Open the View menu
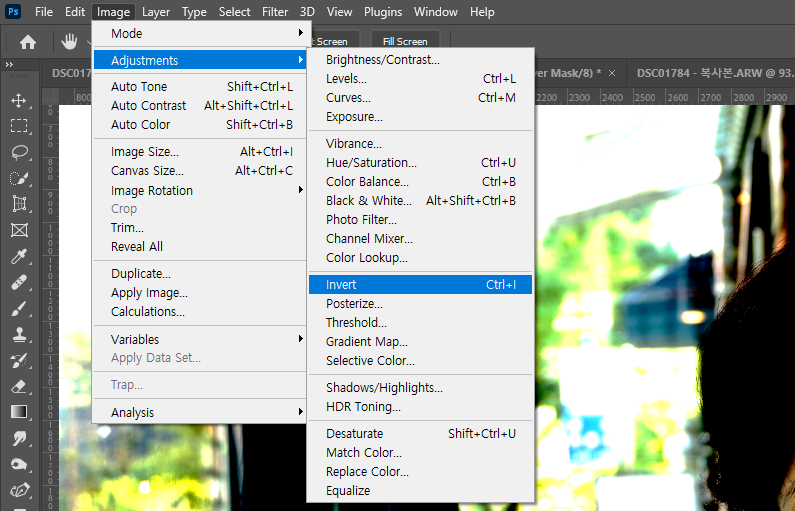The image size is (795, 511). [339, 12]
